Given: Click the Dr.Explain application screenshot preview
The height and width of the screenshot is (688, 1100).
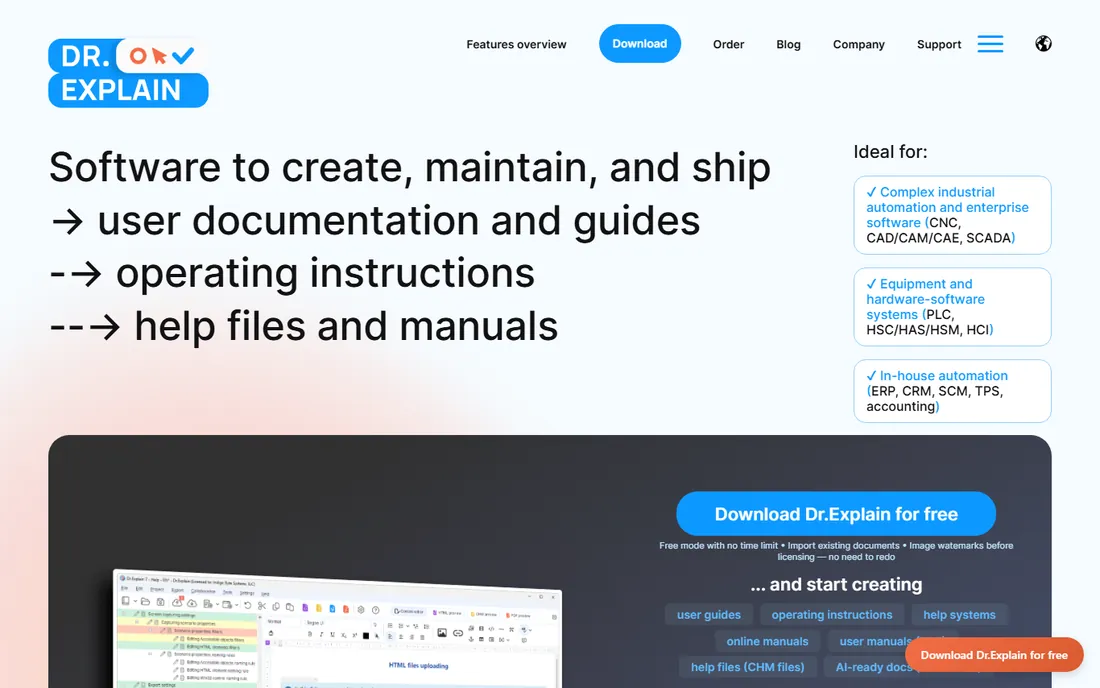Looking at the screenshot, I should pos(337,628).
